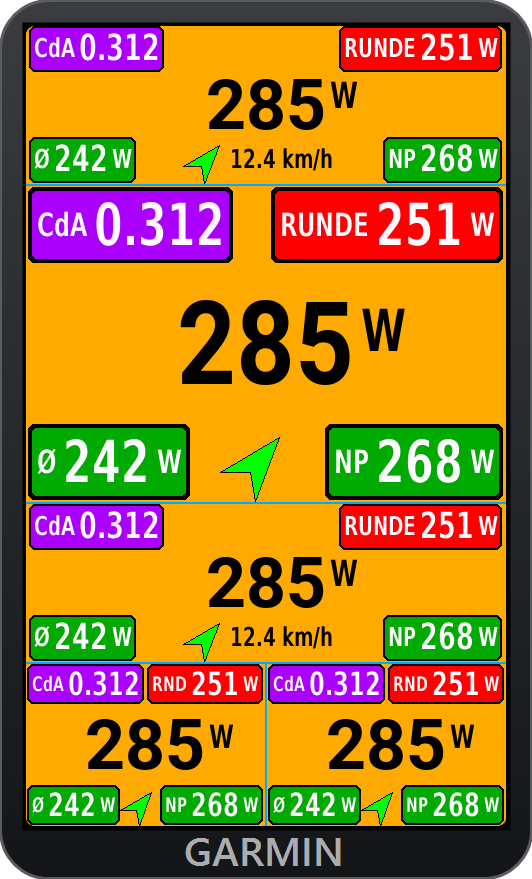Select the Ø 242 W badge in the third panel
Screen dimensions: 532x879
[x=82, y=637]
